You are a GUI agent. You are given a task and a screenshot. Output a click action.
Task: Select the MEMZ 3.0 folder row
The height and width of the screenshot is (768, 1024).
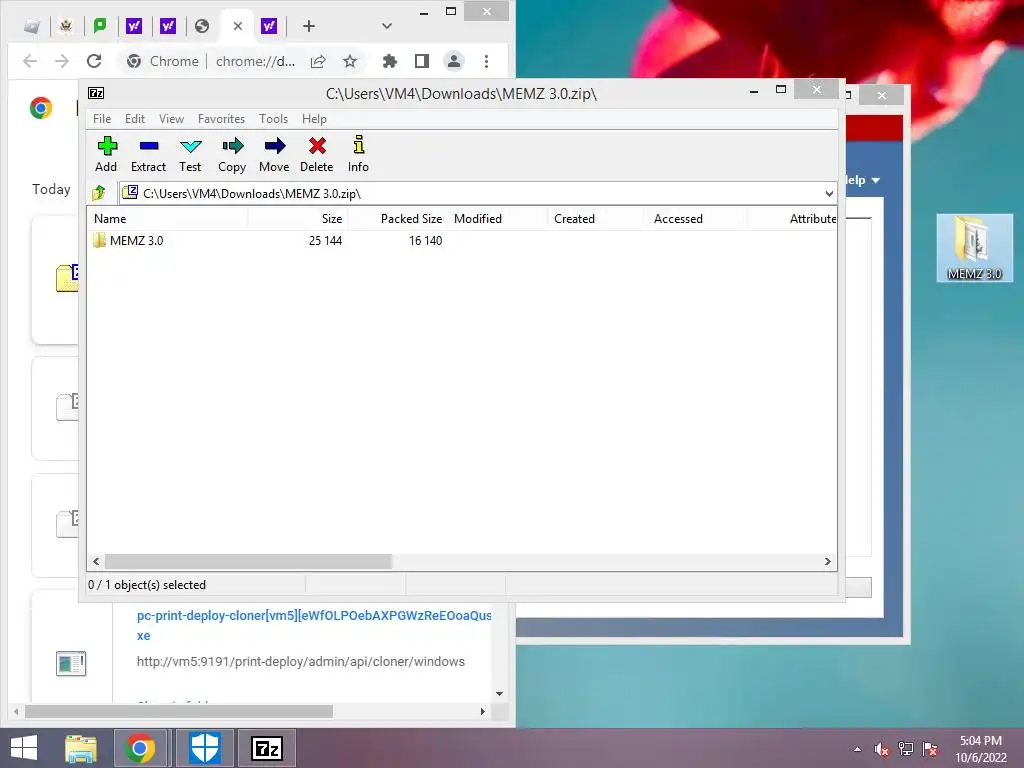[461, 240]
